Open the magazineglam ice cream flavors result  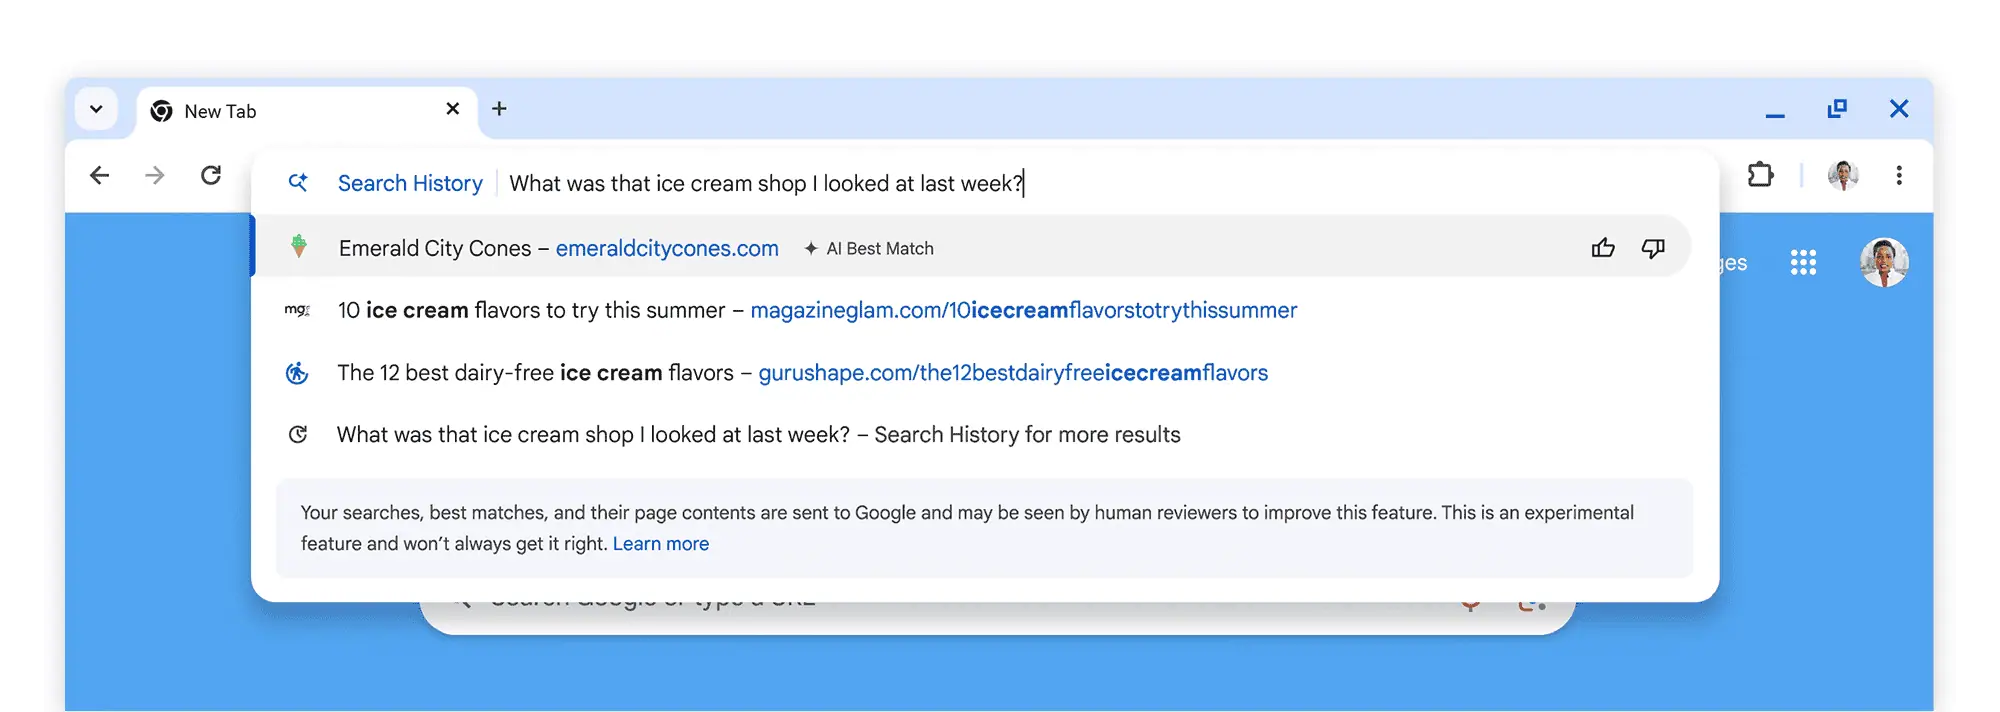816,311
